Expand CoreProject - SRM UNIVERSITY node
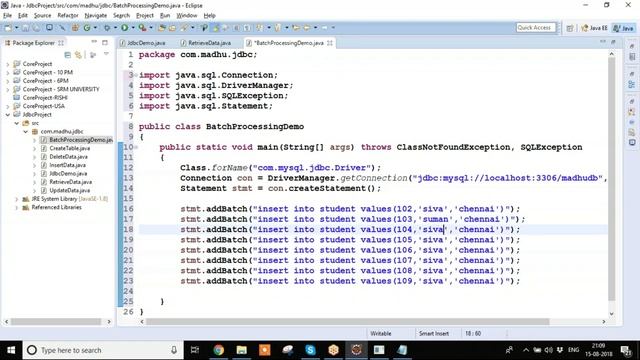 coord(8,89)
